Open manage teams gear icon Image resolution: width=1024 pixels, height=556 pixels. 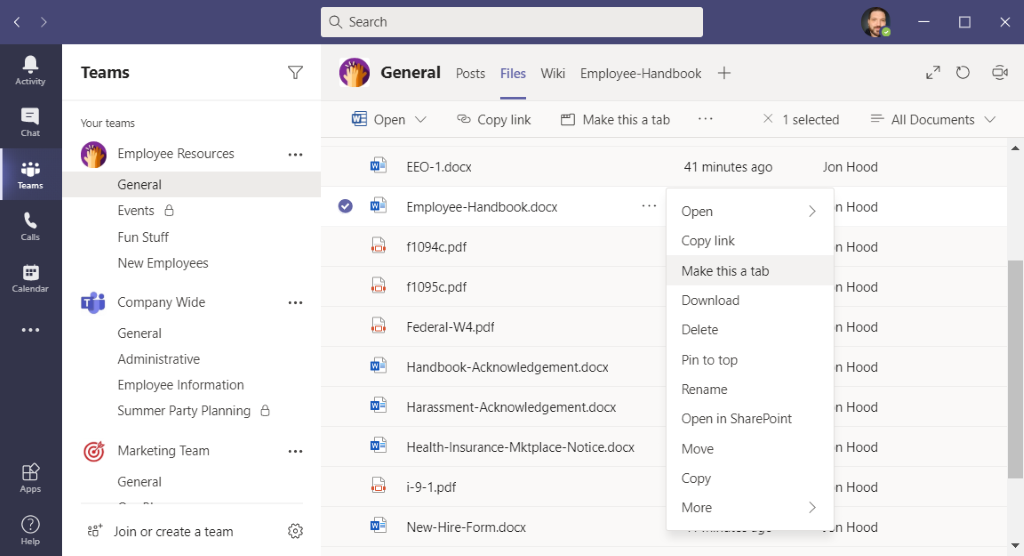tap(295, 531)
